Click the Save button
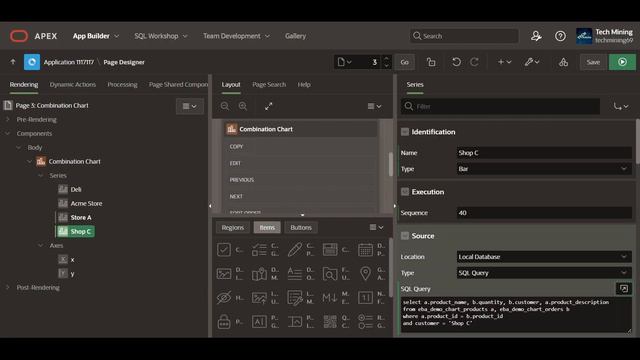The width and height of the screenshot is (640, 360). (x=593, y=62)
